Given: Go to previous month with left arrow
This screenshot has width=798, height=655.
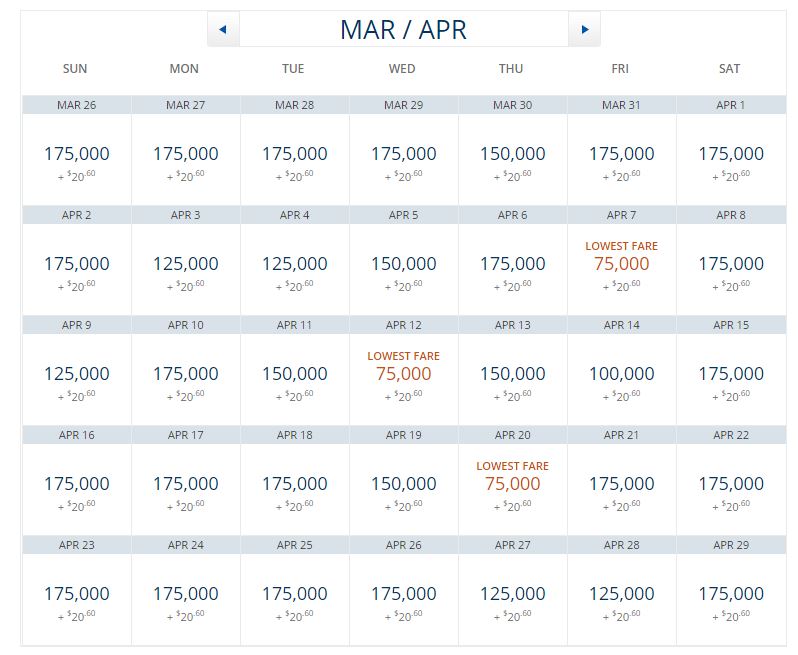Looking at the screenshot, I should click(x=223, y=30).
